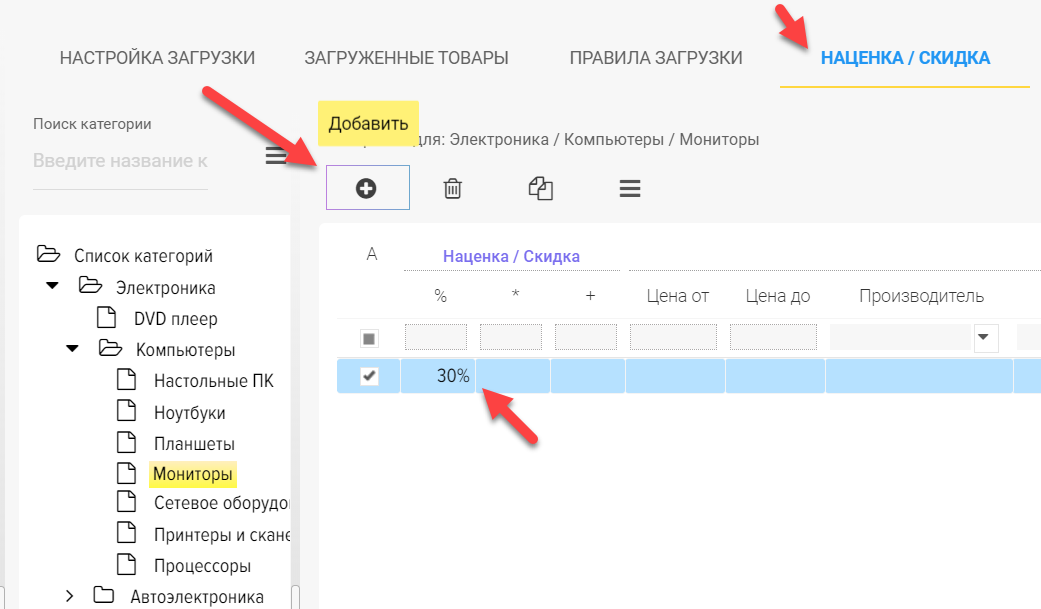This screenshot has height=609, width=1041.
Task: Click the A column header
Action: [372, 254]
